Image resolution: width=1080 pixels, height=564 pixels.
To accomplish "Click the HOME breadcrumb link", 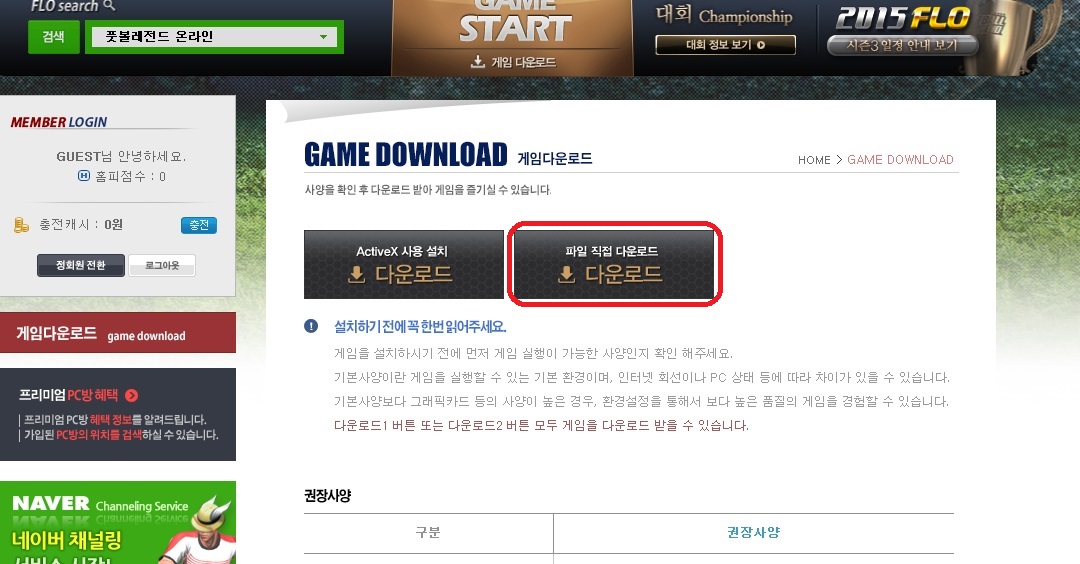I will pos(814,160).
